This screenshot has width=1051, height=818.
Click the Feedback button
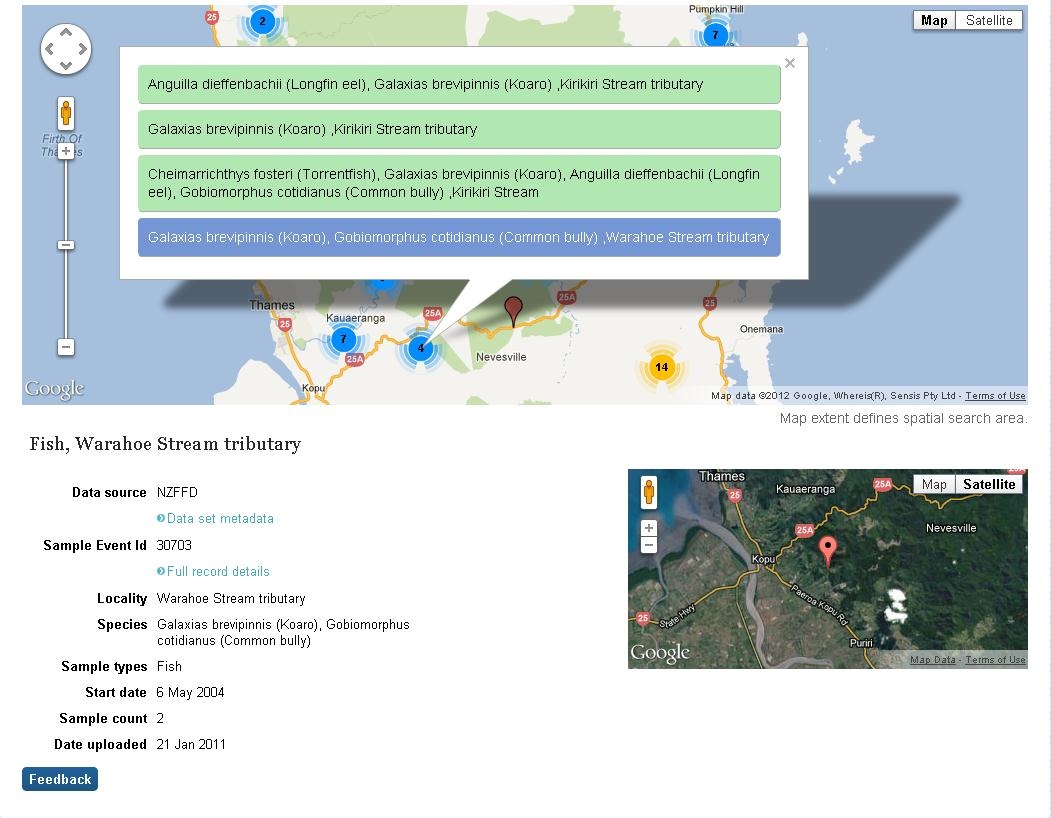coord(60,779)
